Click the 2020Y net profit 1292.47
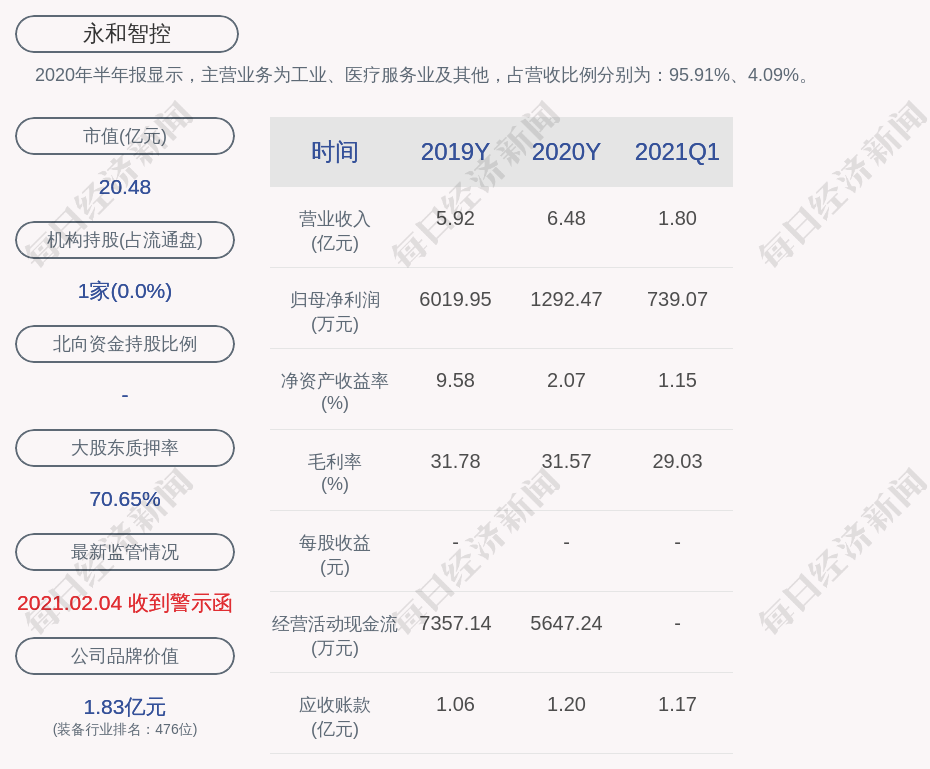The height and width of the screenshot is (769, 930). (x=566, y=299)
